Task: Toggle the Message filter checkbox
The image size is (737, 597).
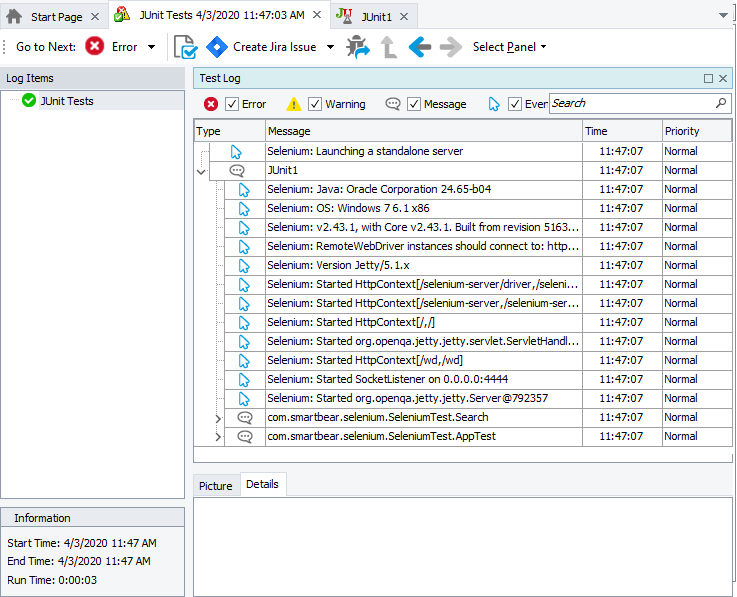Action: (x=414, y=104)
